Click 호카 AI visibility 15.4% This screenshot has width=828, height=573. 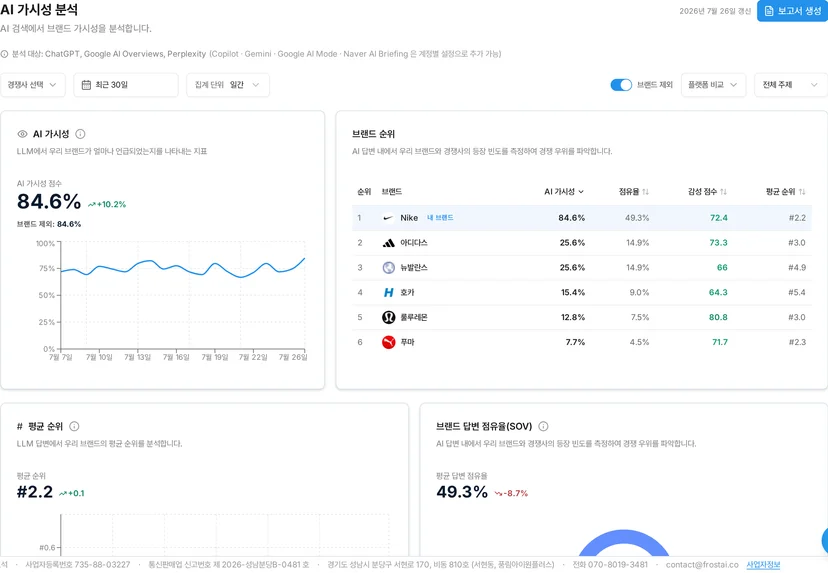pos(572,293)
